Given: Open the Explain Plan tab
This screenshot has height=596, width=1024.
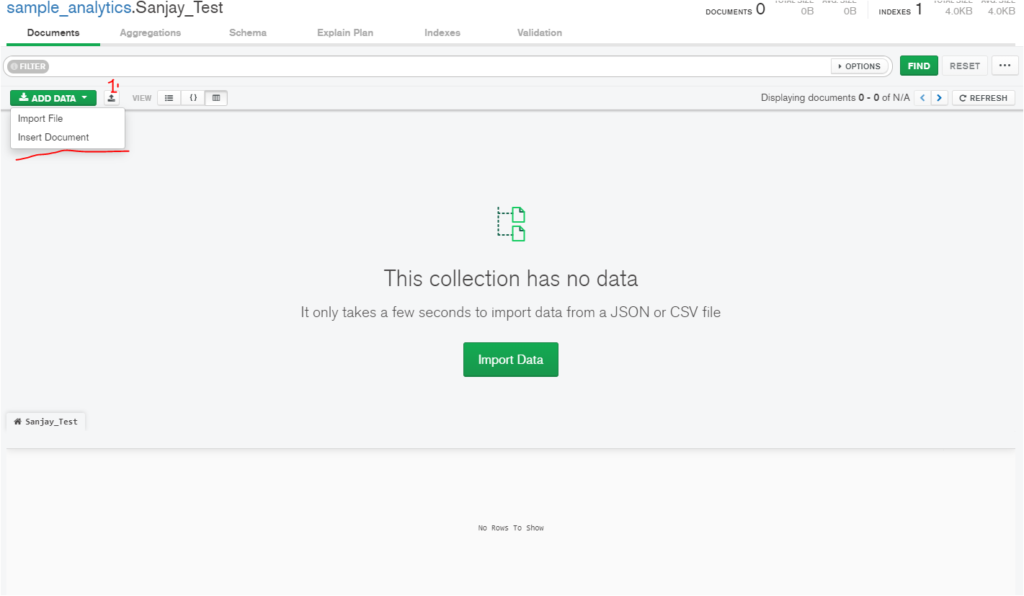Looking at the screenshot, I should point(345,33).
